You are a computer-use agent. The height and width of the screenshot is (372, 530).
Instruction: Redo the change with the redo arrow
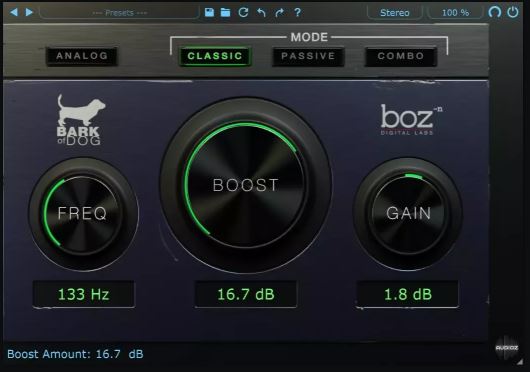[279, 13]
